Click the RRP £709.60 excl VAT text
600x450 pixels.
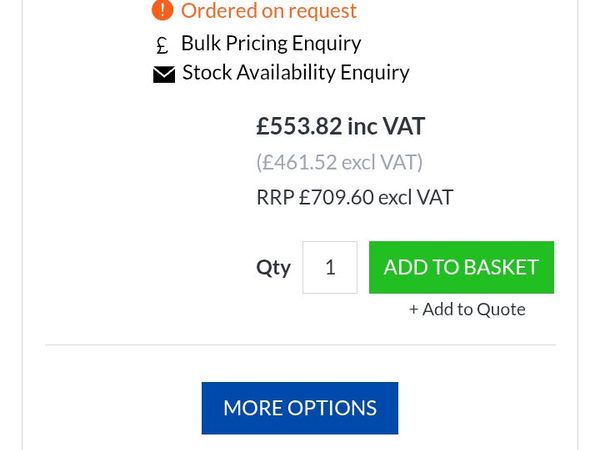(355, 197)
